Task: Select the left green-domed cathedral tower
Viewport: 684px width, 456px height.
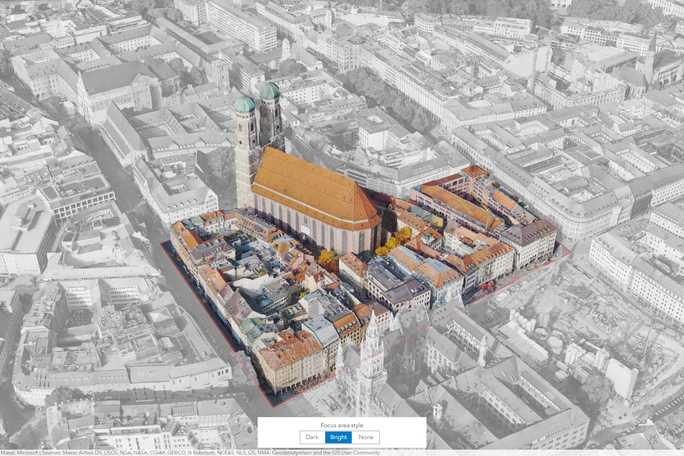Action: click(x=245, y=140)
